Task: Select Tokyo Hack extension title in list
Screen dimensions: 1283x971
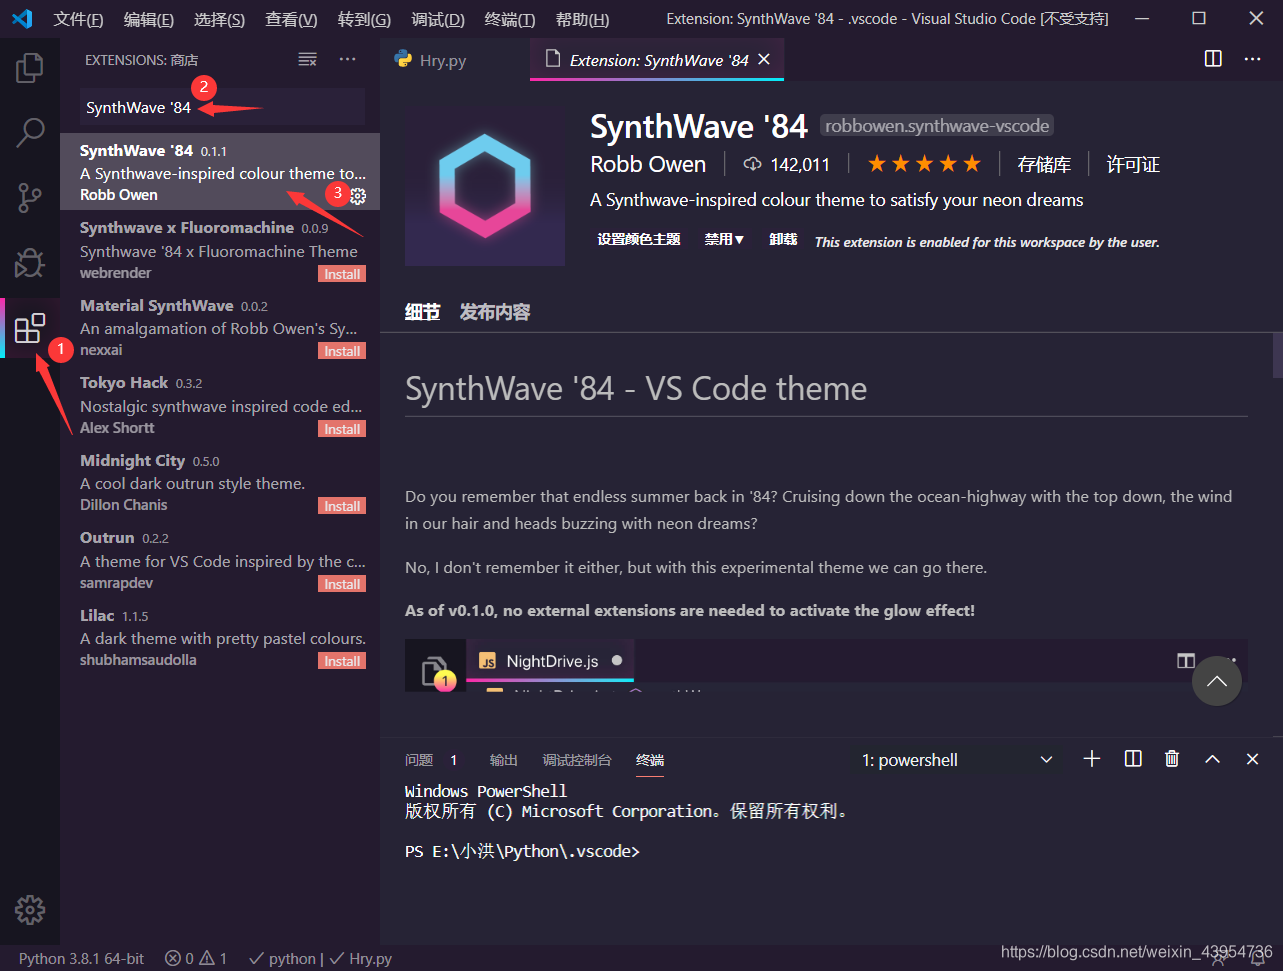Action: (x=124, y=383)
